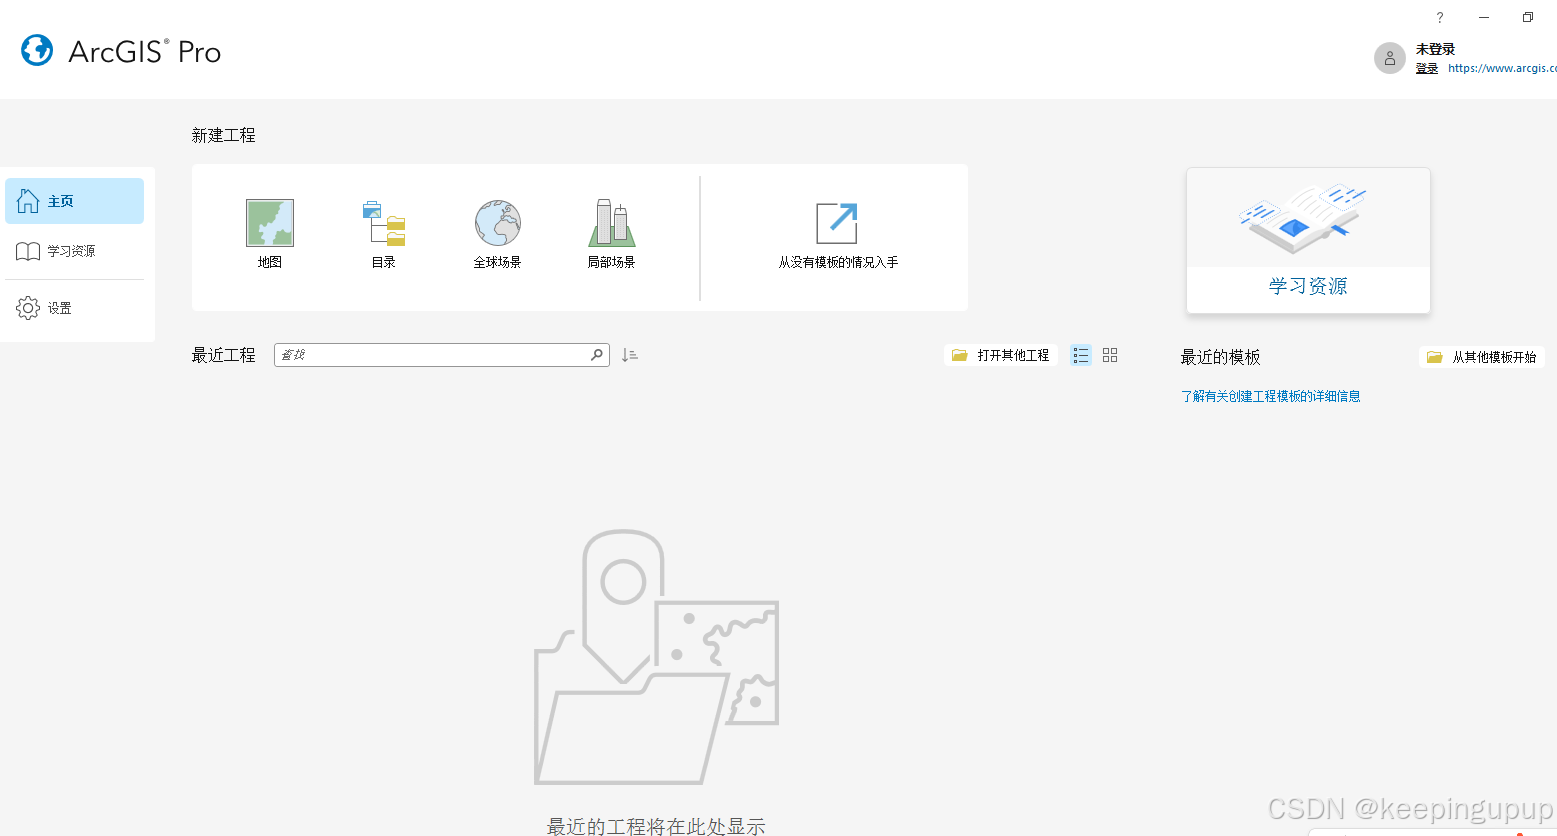Open the 学习资源 card on the right
The width and height of the screenshot is (1557, 836).
[x=1308, y=240]
